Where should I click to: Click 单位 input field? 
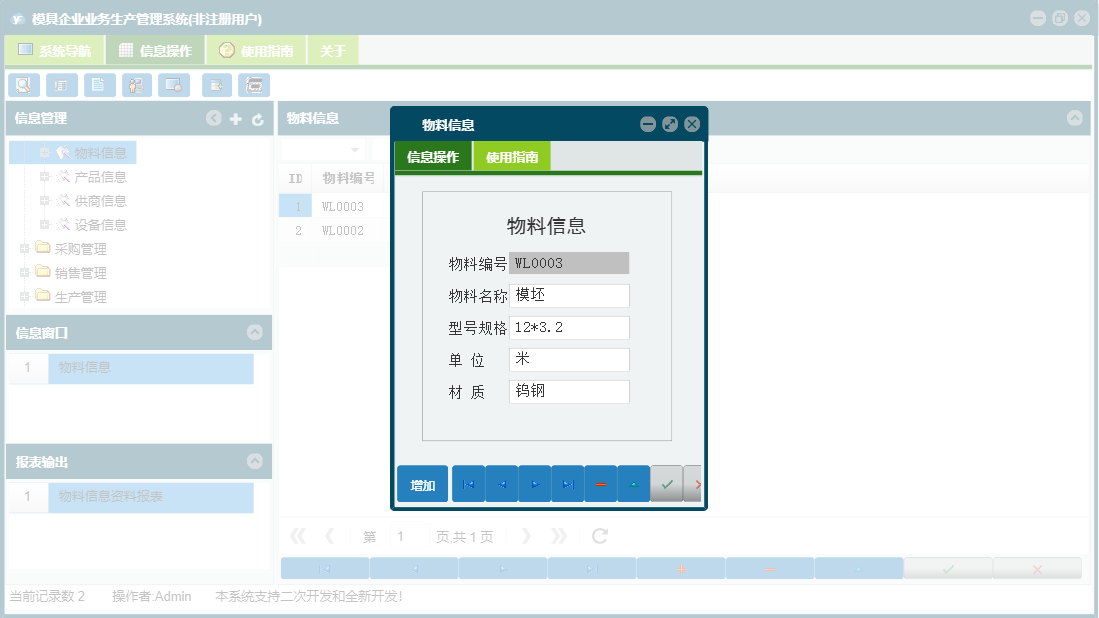click(569, 359)
